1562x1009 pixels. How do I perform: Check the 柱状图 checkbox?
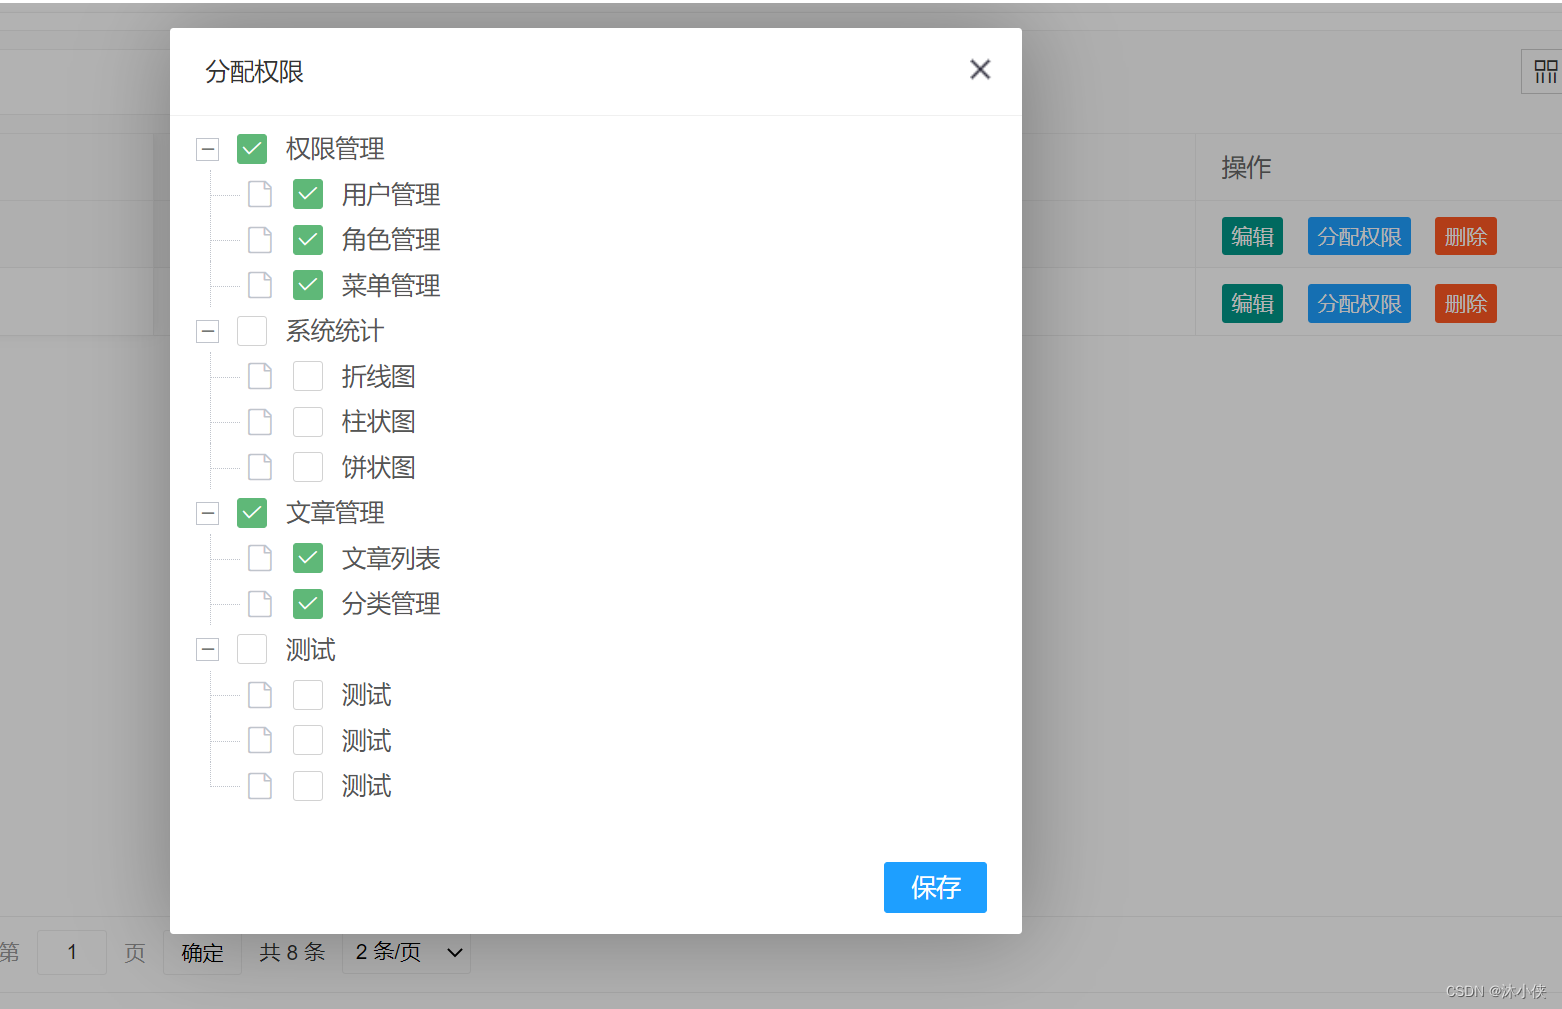[x=308, y=422]
